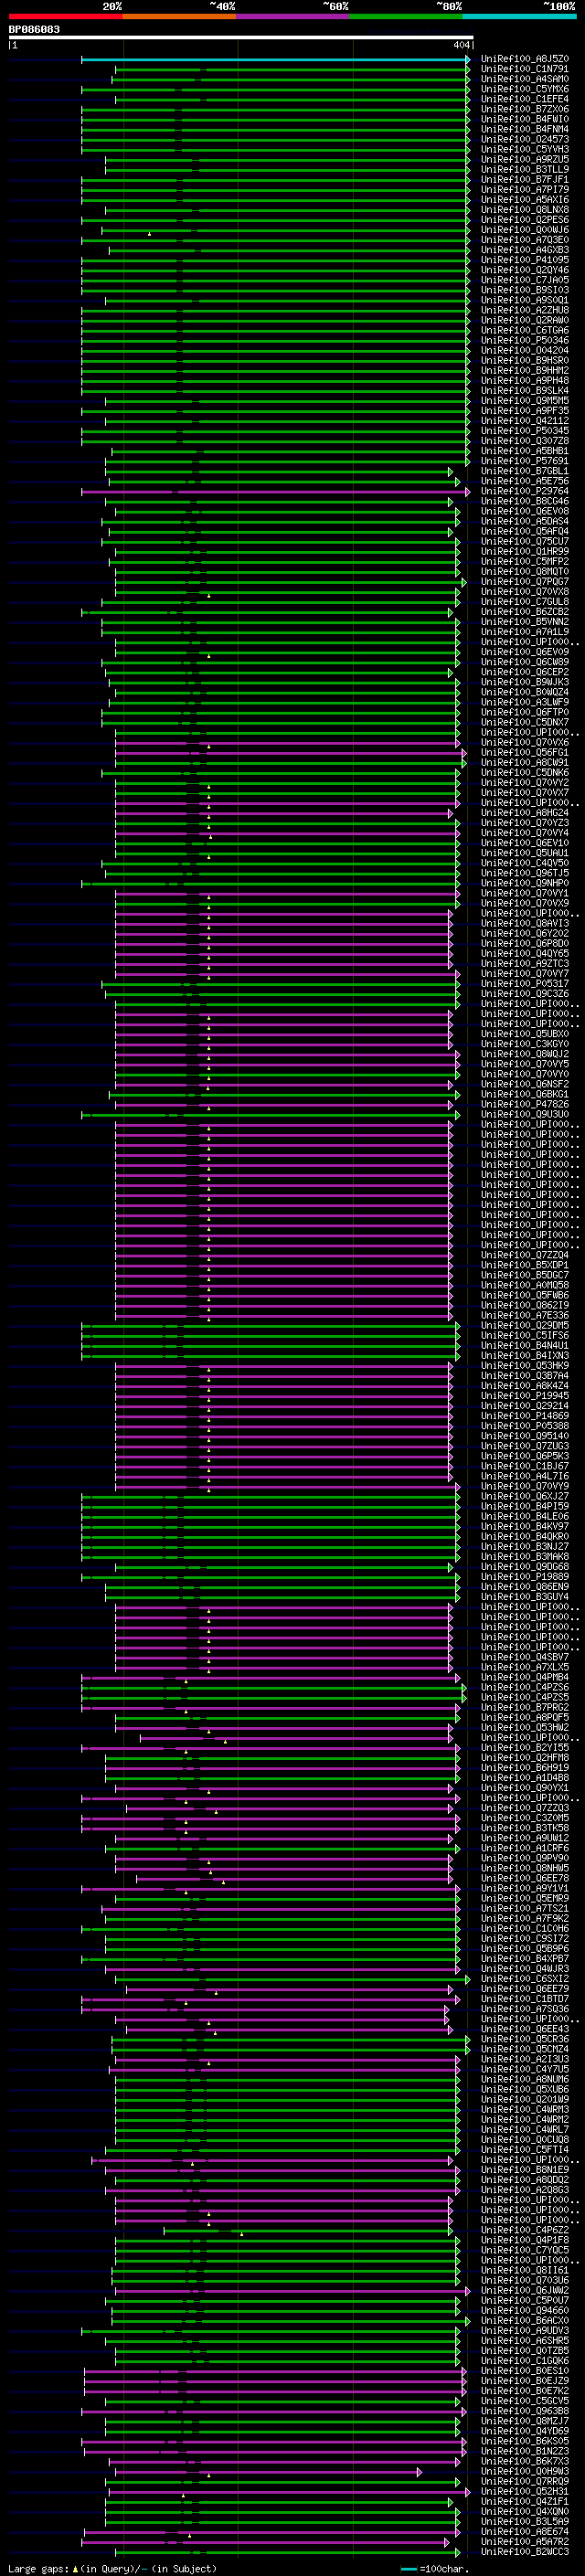
Task: Open hit UniRef100_A5AXI6
Action: pos(525,200)
